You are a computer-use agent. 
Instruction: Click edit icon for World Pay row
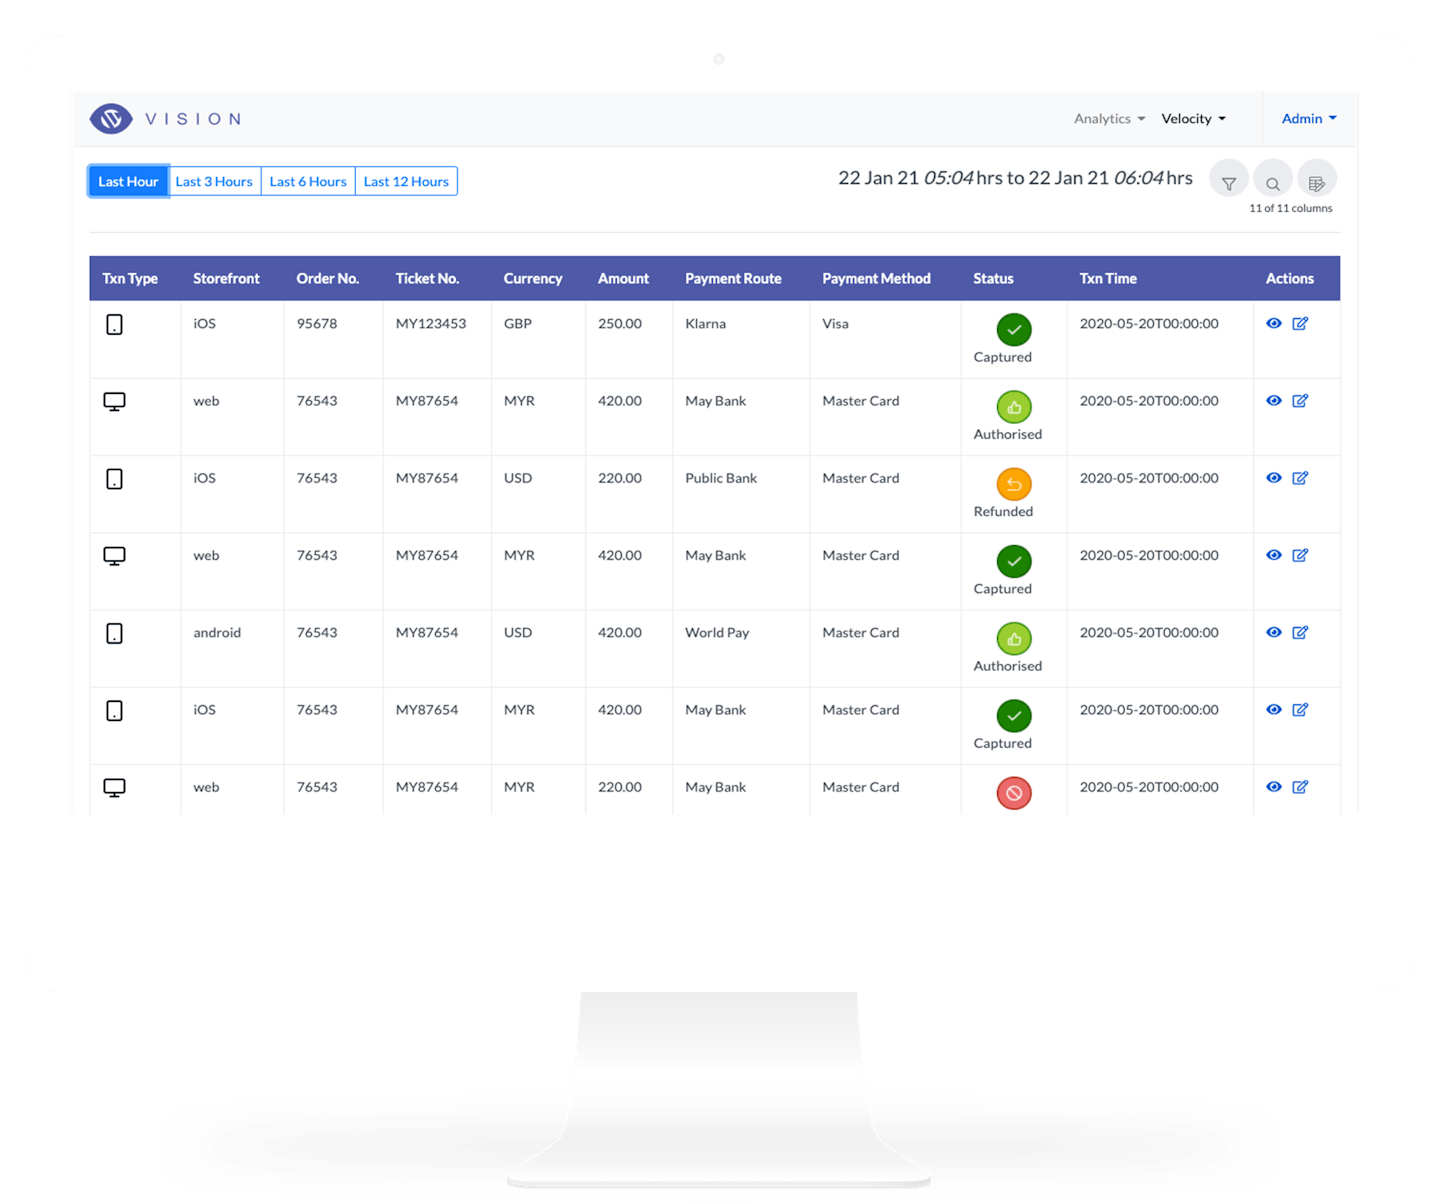1300,633
